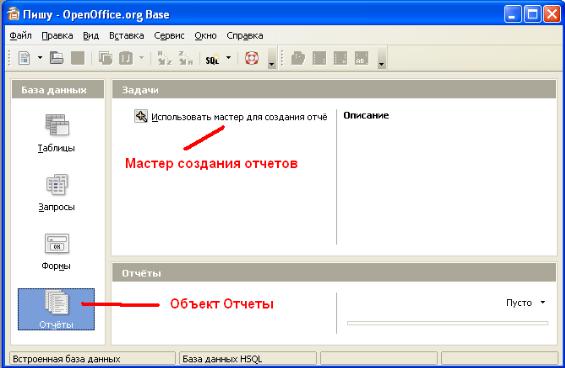
Task: Click the Open database object icon in second toolbar
Action: click(x=298, y=58)
